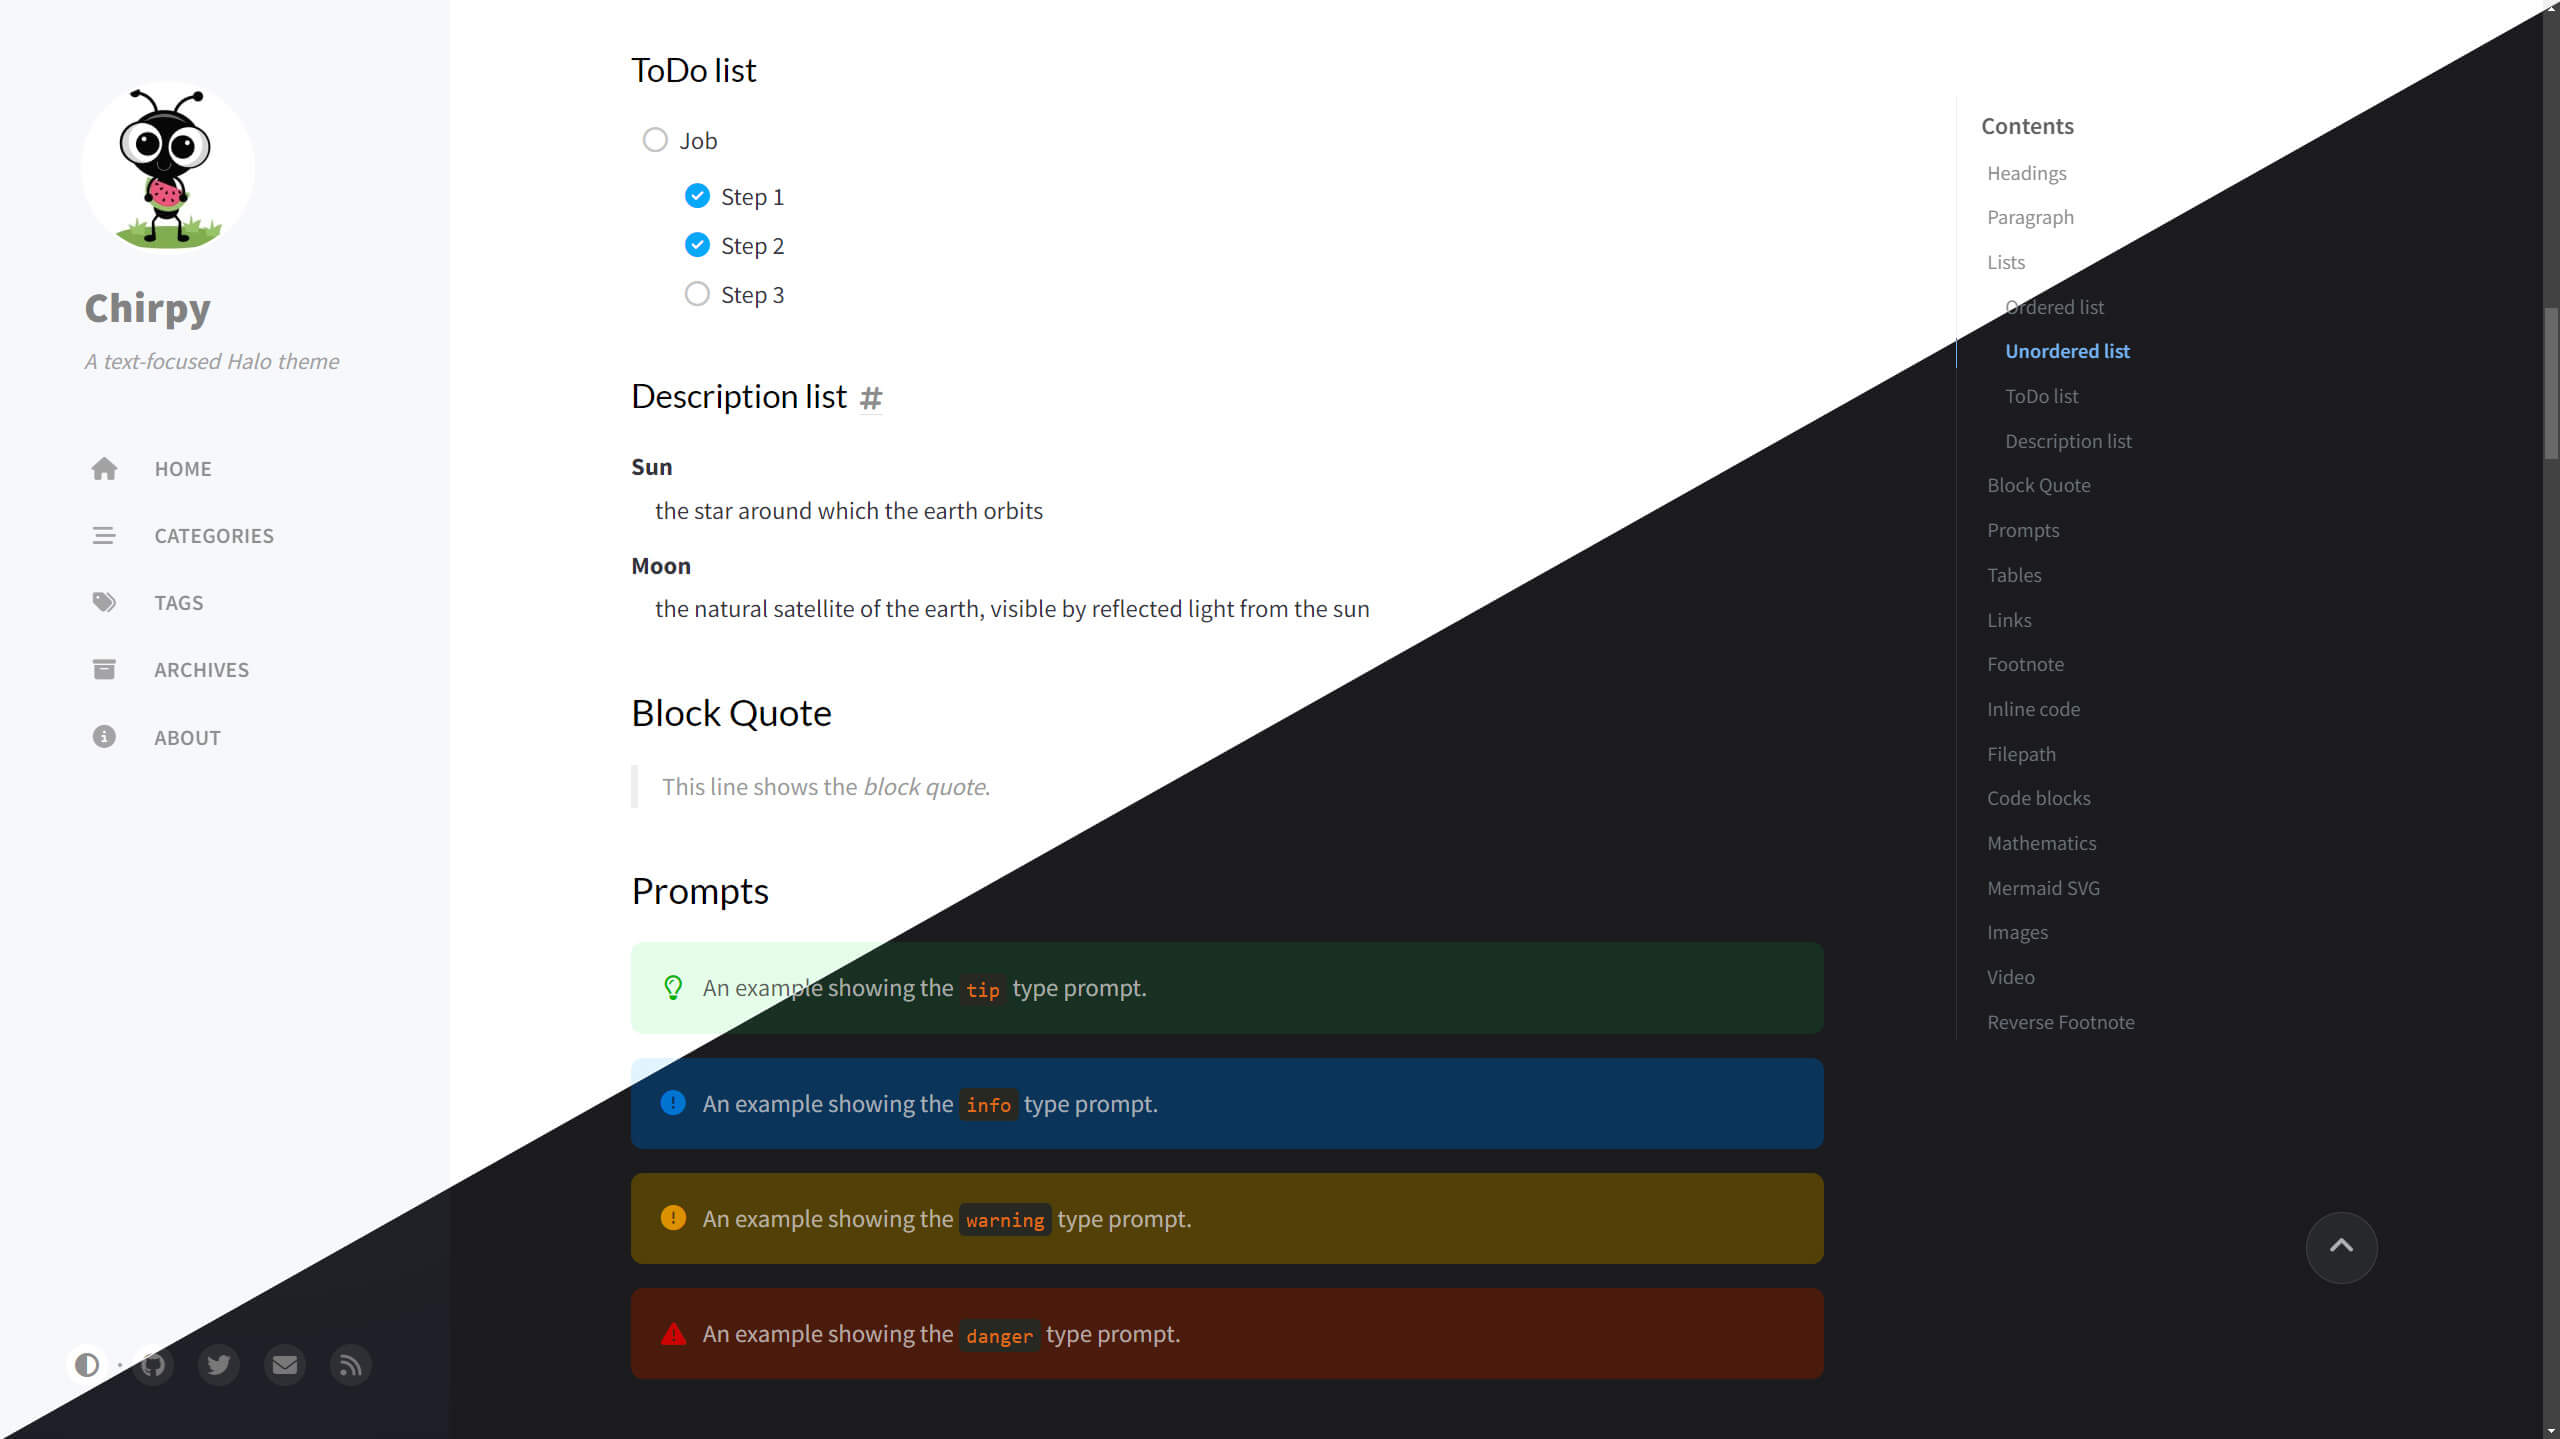
Task: Open the GitHub profile icon
Action: click(153, 1365)
